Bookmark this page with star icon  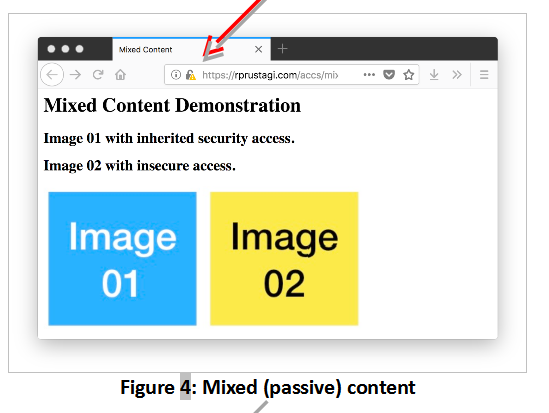point(409,75)
